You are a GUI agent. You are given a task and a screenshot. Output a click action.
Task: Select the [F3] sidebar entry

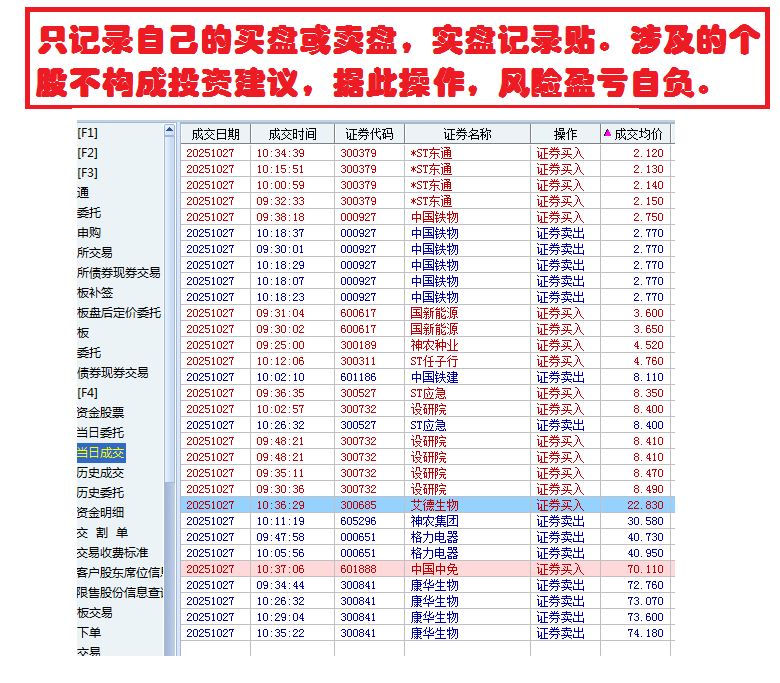88,173
